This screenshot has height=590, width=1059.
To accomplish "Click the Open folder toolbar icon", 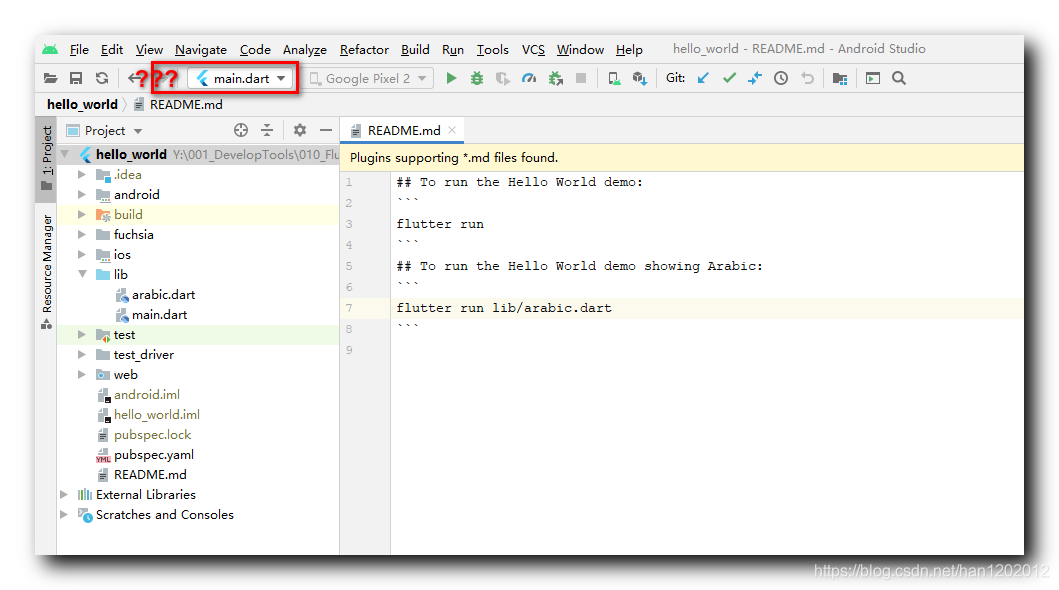I will (51, 78).
